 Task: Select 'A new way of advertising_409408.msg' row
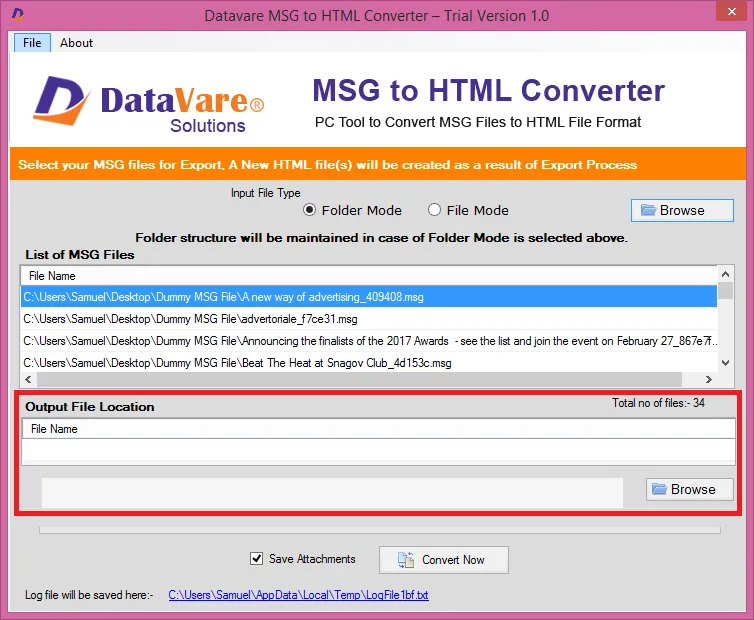(x=368, y=297)
